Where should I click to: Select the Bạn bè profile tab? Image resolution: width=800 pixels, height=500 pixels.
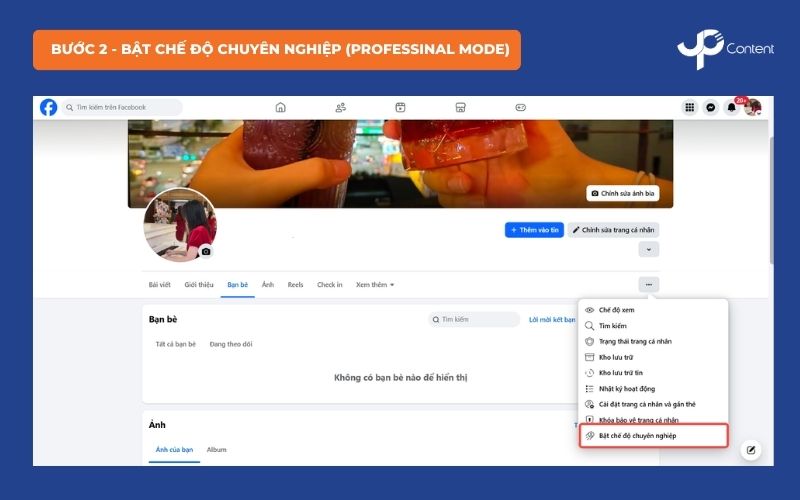point(238,285)
